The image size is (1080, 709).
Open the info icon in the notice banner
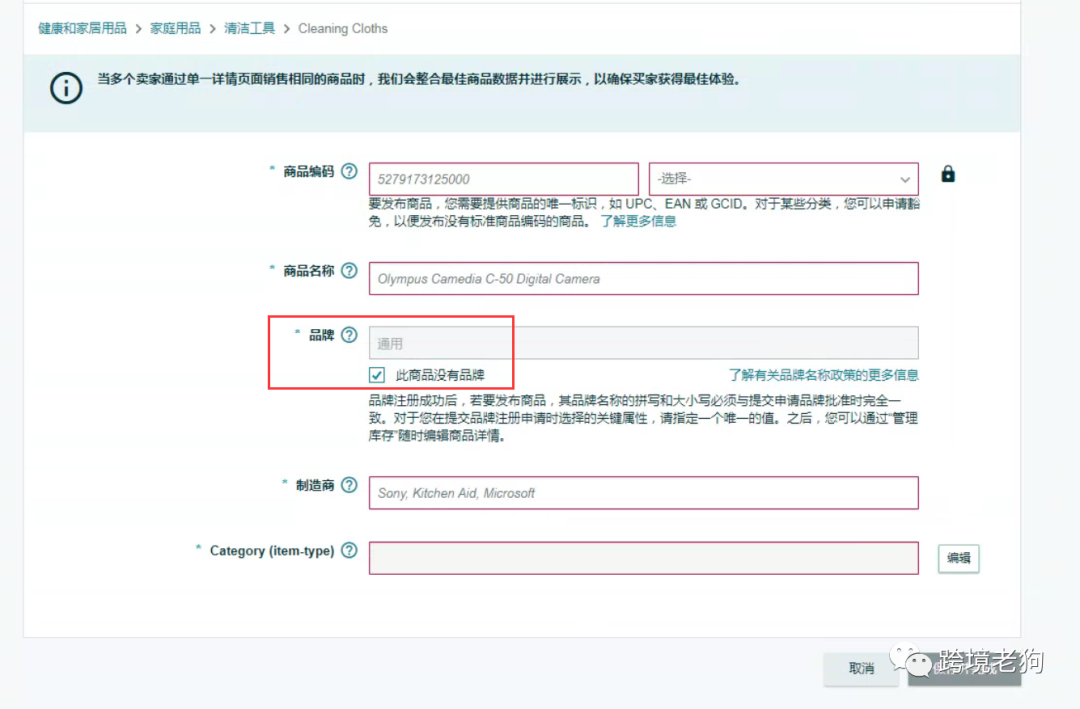65,88
